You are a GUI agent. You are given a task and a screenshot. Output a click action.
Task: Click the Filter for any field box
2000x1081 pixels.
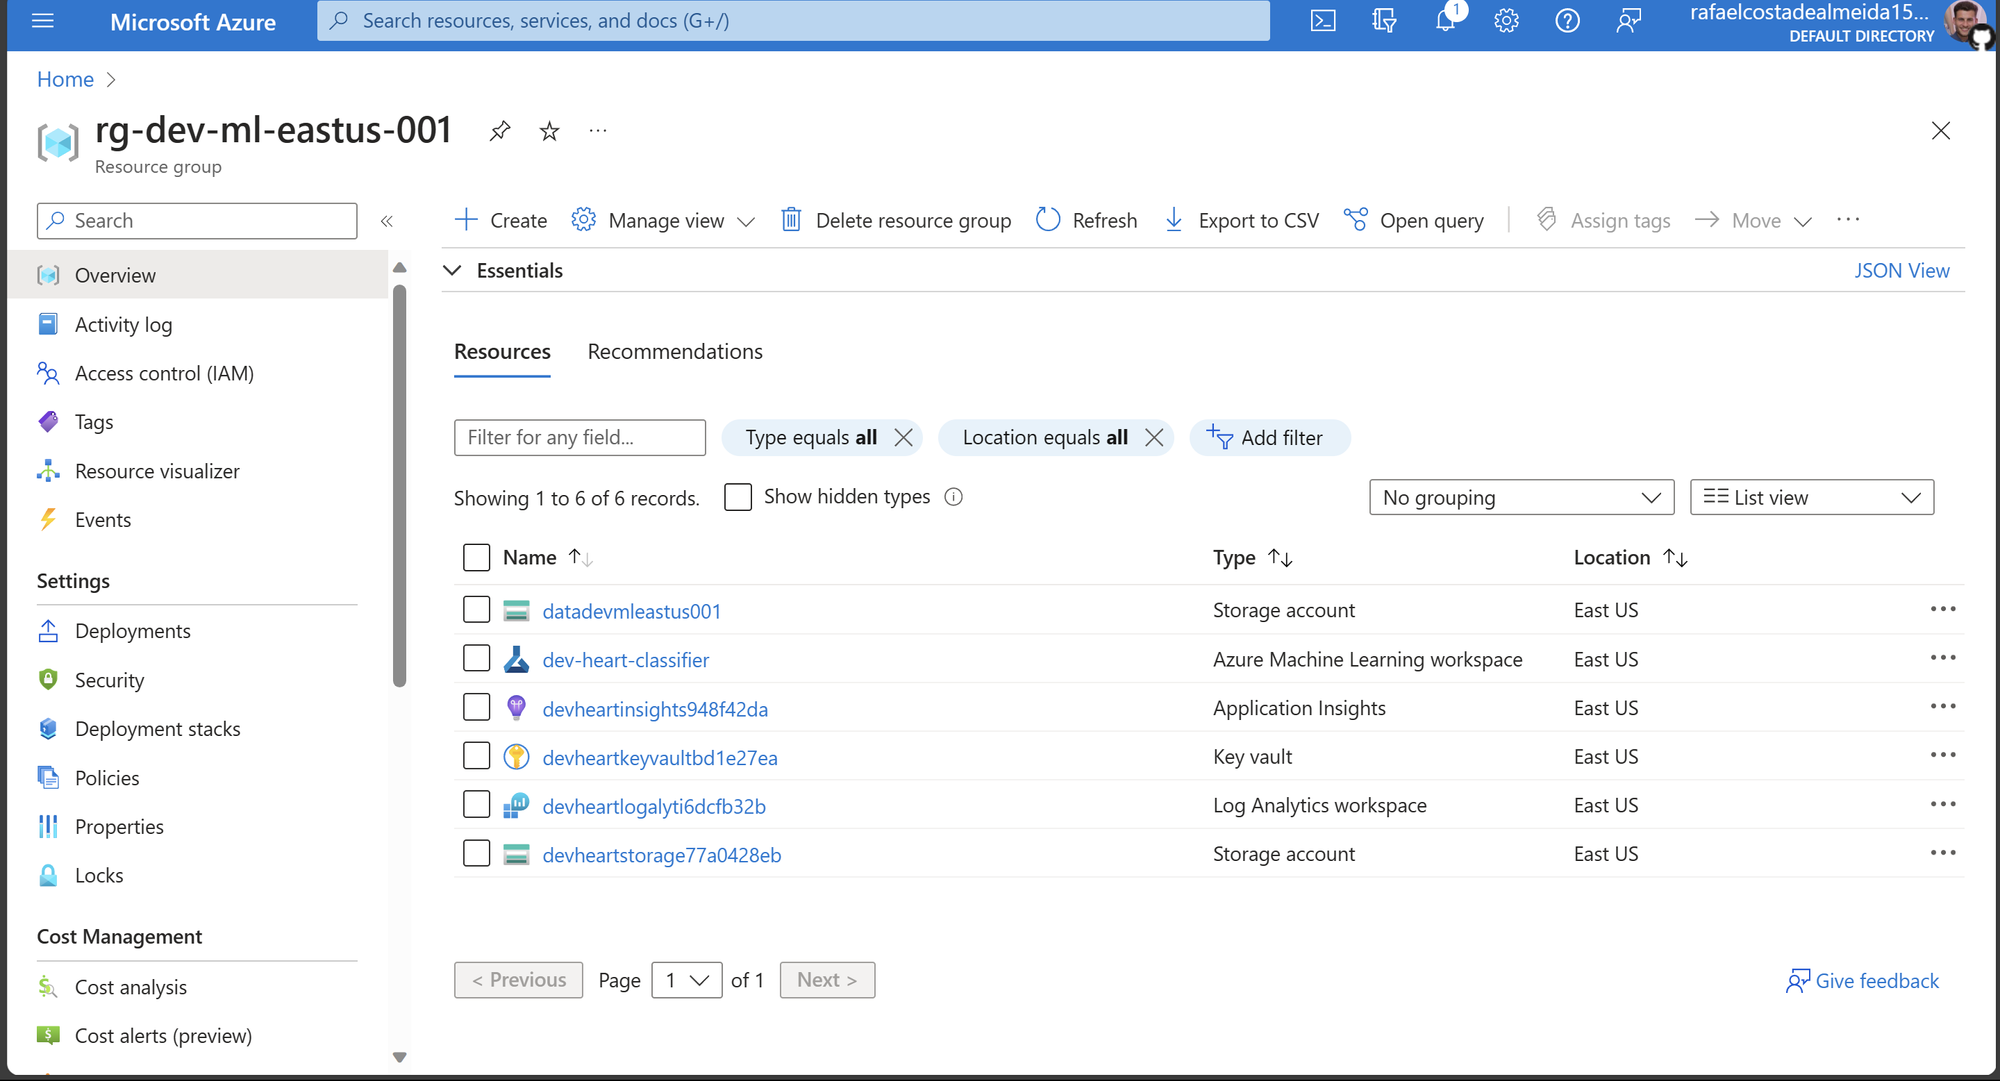click(x=579, y=438)
